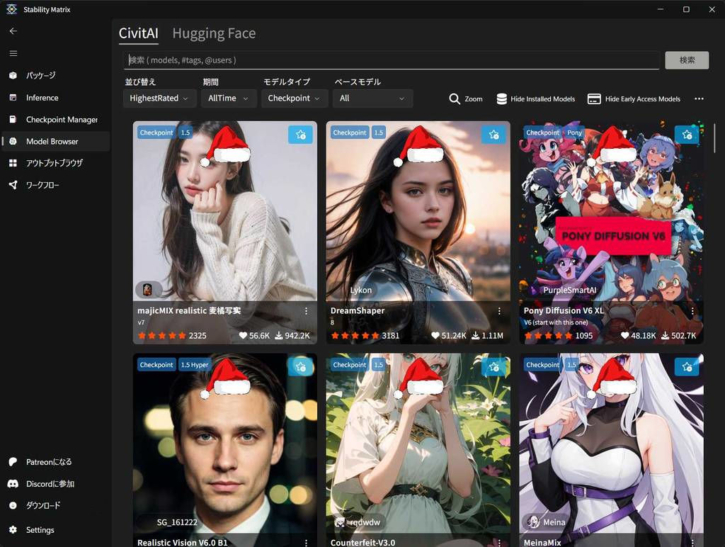Open the アウトプットブラウザ page
Image resolution: width=725 pixels, height=547 pixels.
(53, 163)
